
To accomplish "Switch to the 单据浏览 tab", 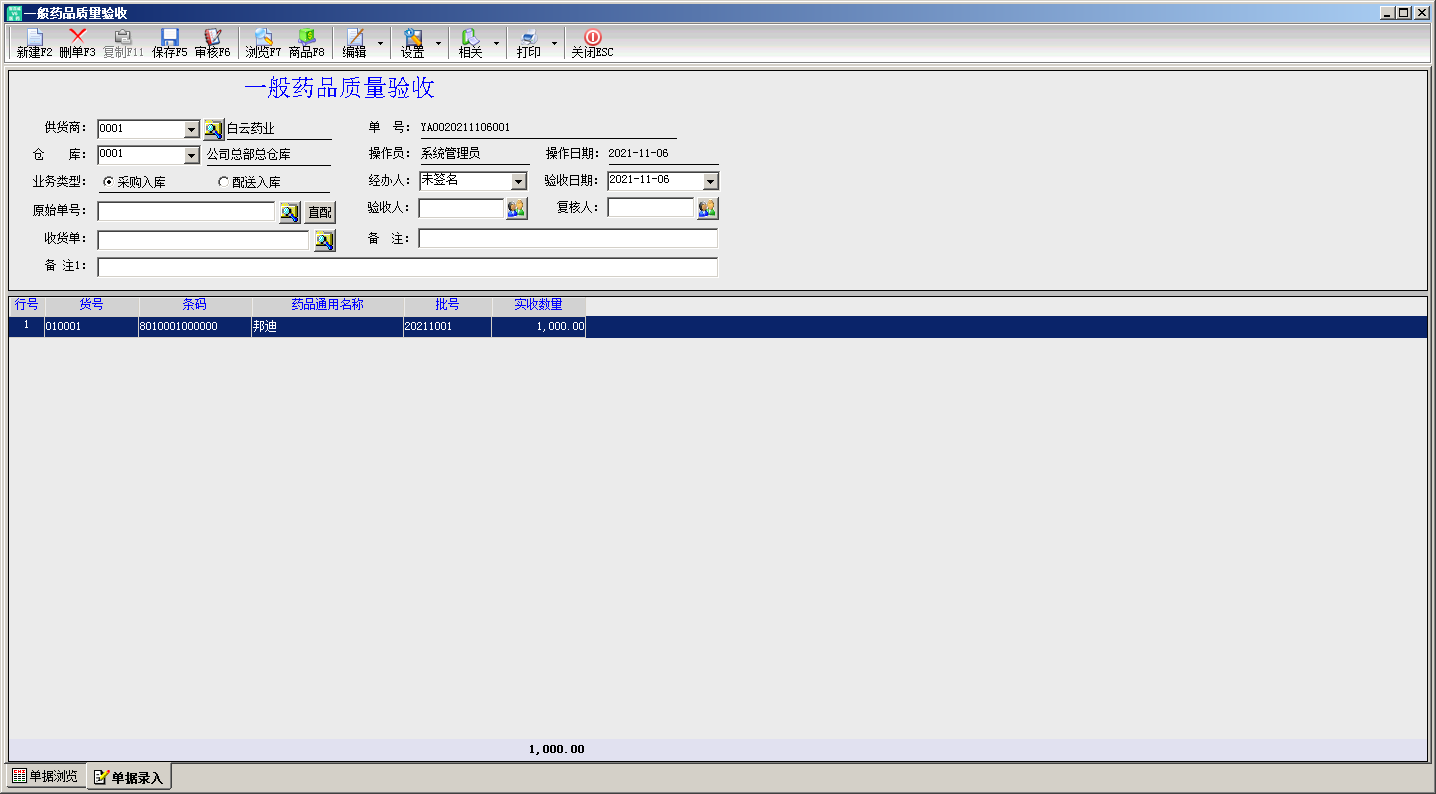I will [45, 777].
